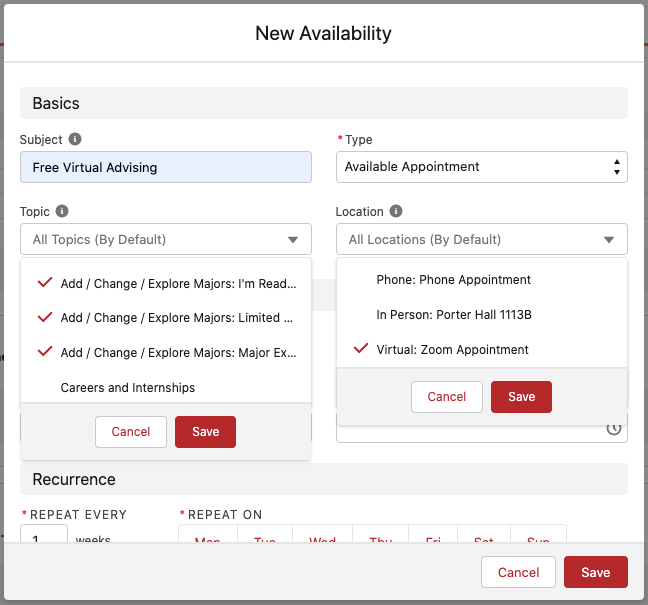Click the info icon beside Location label

coord(396,212)
